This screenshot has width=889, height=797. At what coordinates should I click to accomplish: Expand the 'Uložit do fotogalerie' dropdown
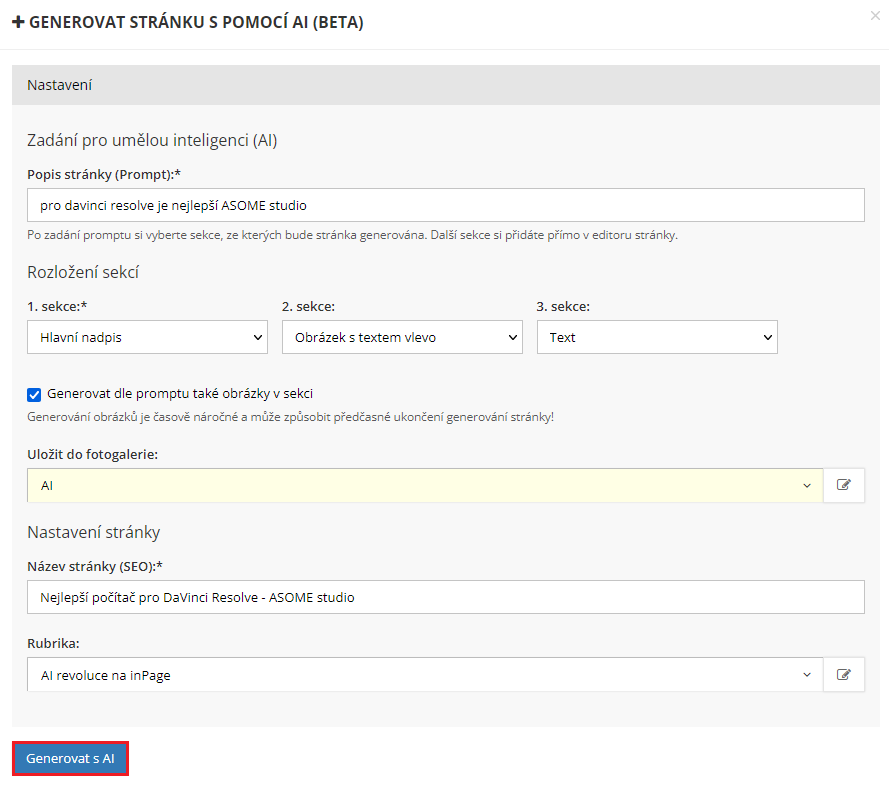[425, 485]
